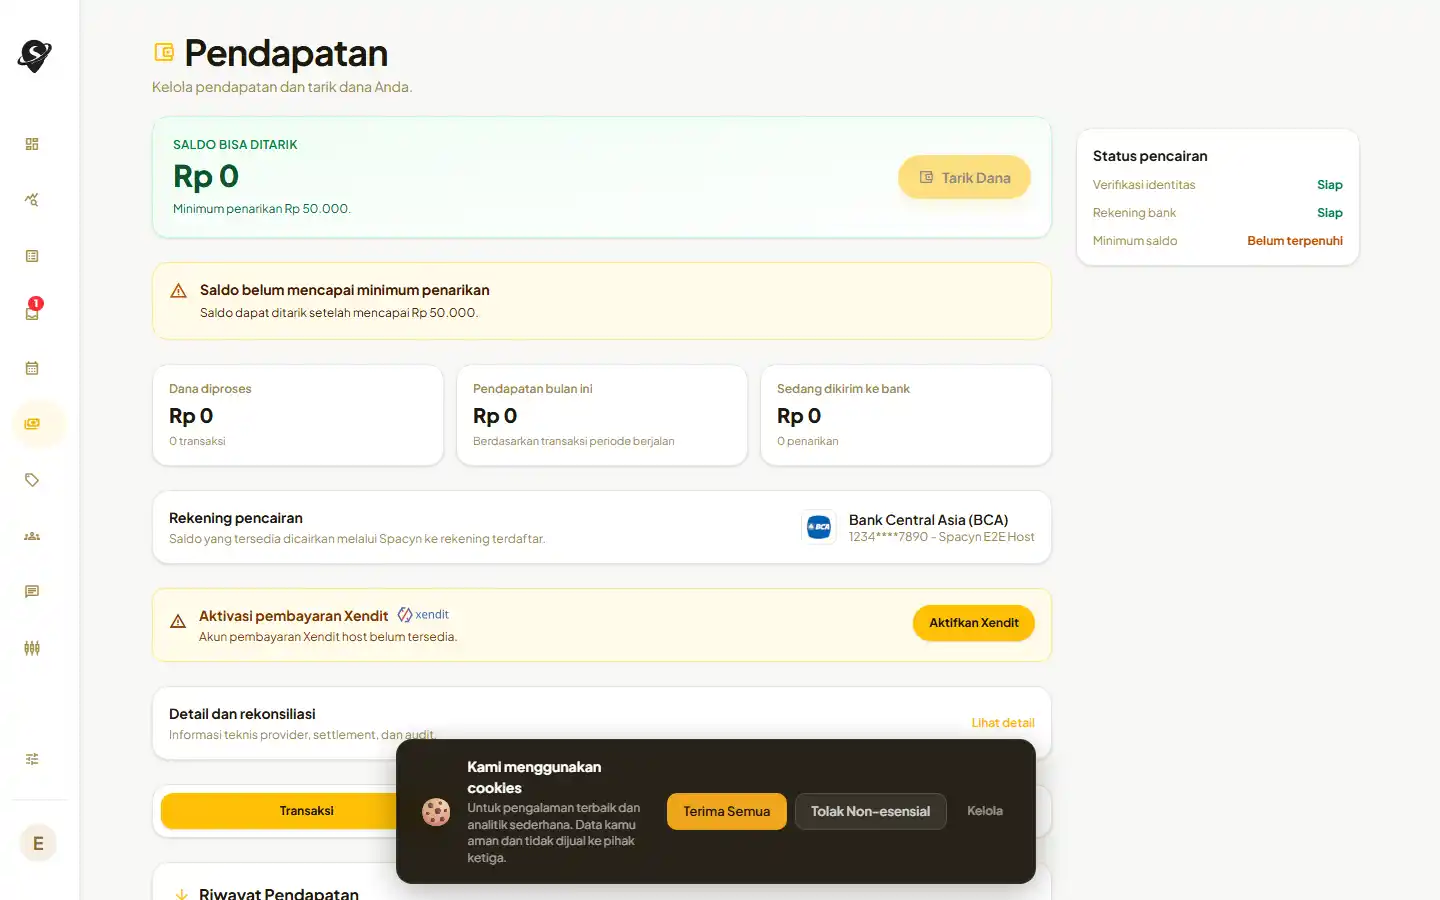Click the Verifikasi identitas row label
Screen dimensions: 1440x900
point(1144,185)
